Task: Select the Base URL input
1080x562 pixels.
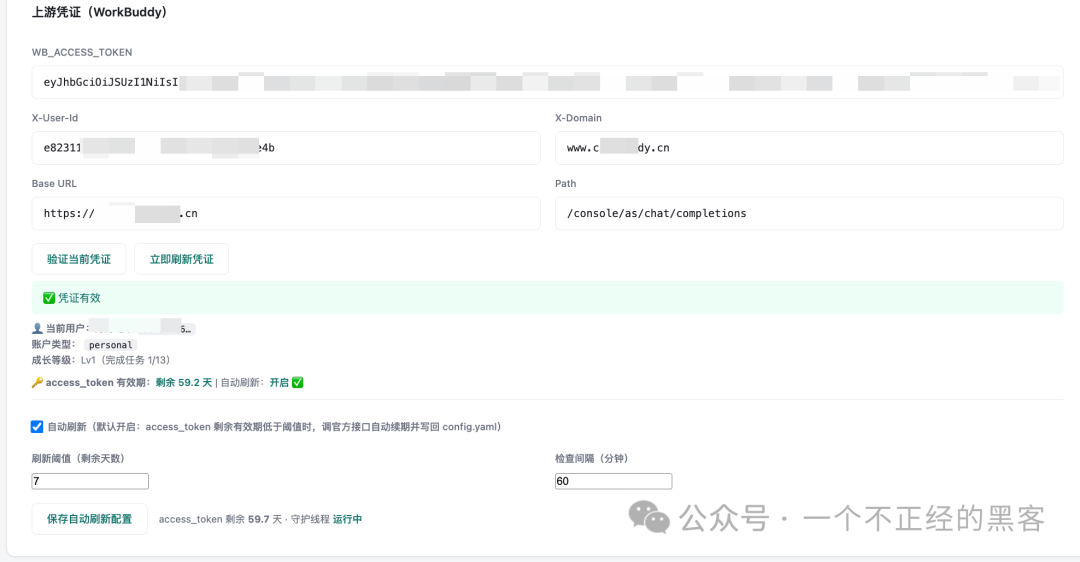Action: tap(286, 214)
